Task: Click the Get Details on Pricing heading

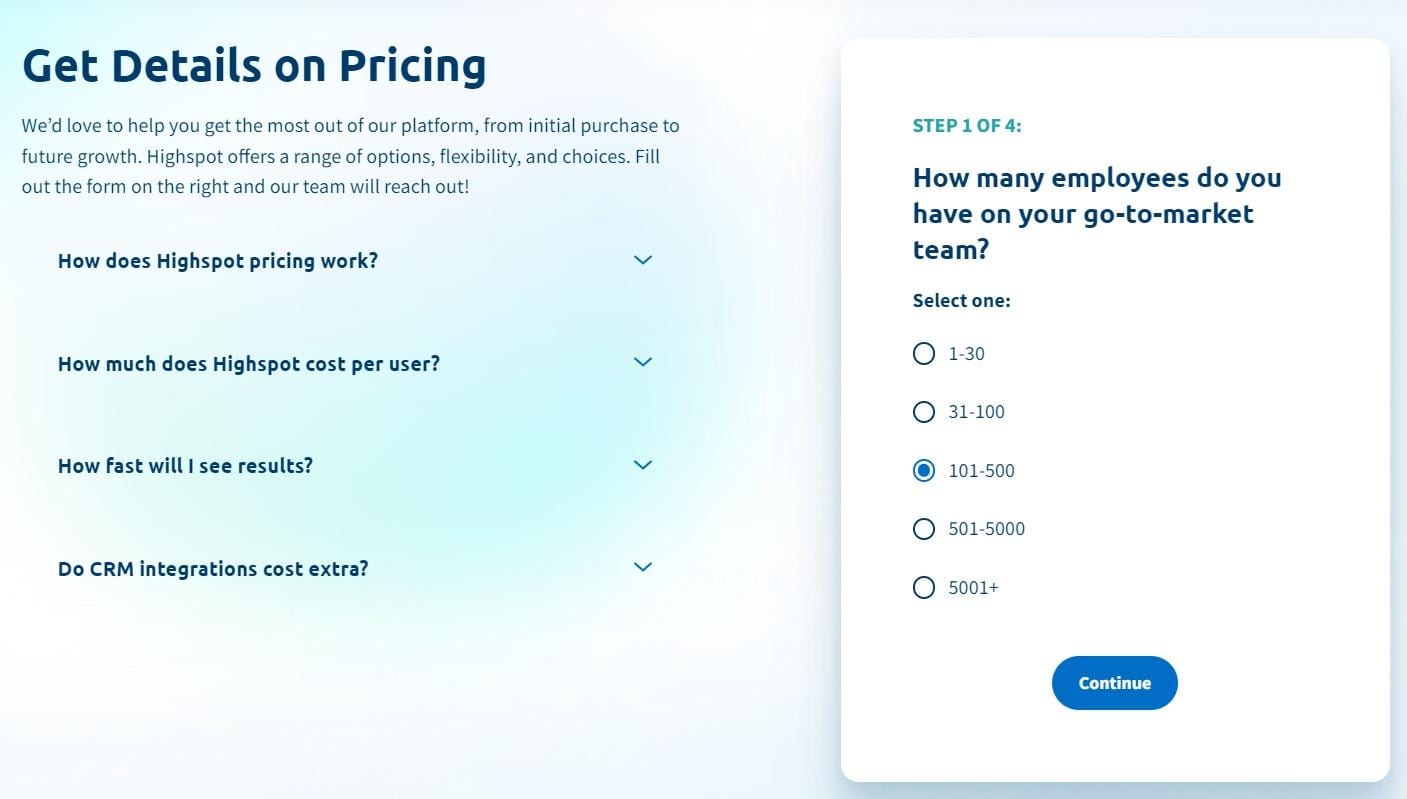Action: click(254, 66)
